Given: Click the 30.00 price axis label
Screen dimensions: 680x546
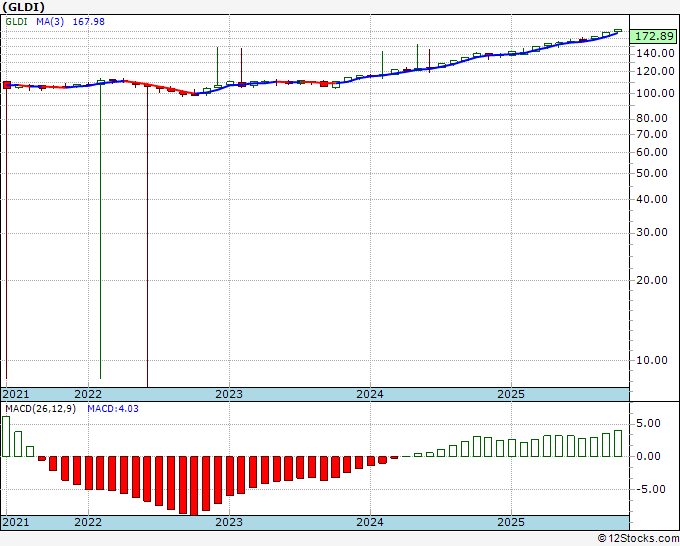Looking at the screenshot, I should point(652,232).
